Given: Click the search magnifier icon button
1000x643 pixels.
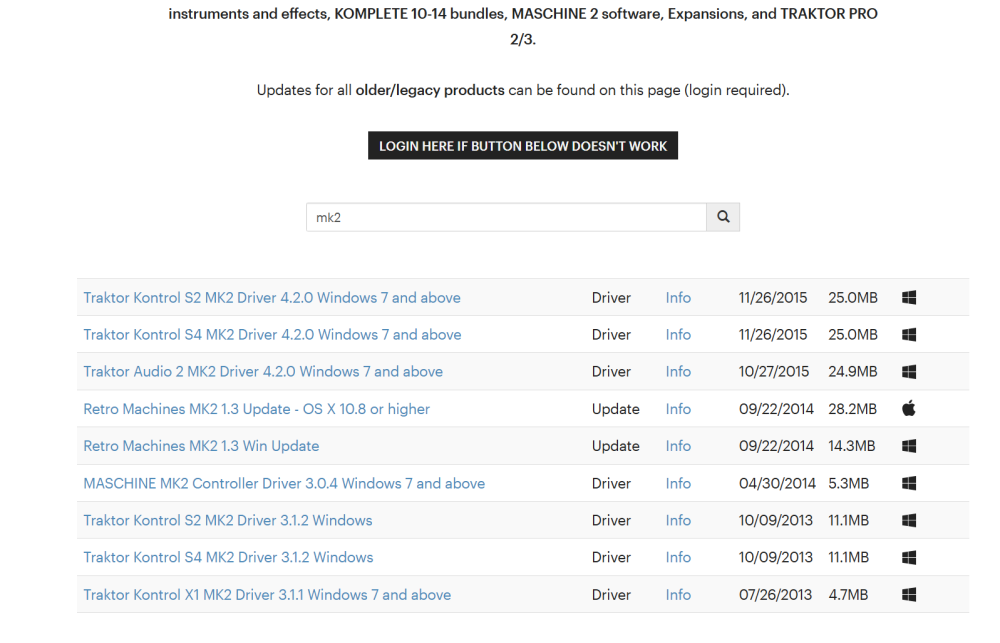Looking at the screenshot, I should pyautogui.click(x=723, y=217).
